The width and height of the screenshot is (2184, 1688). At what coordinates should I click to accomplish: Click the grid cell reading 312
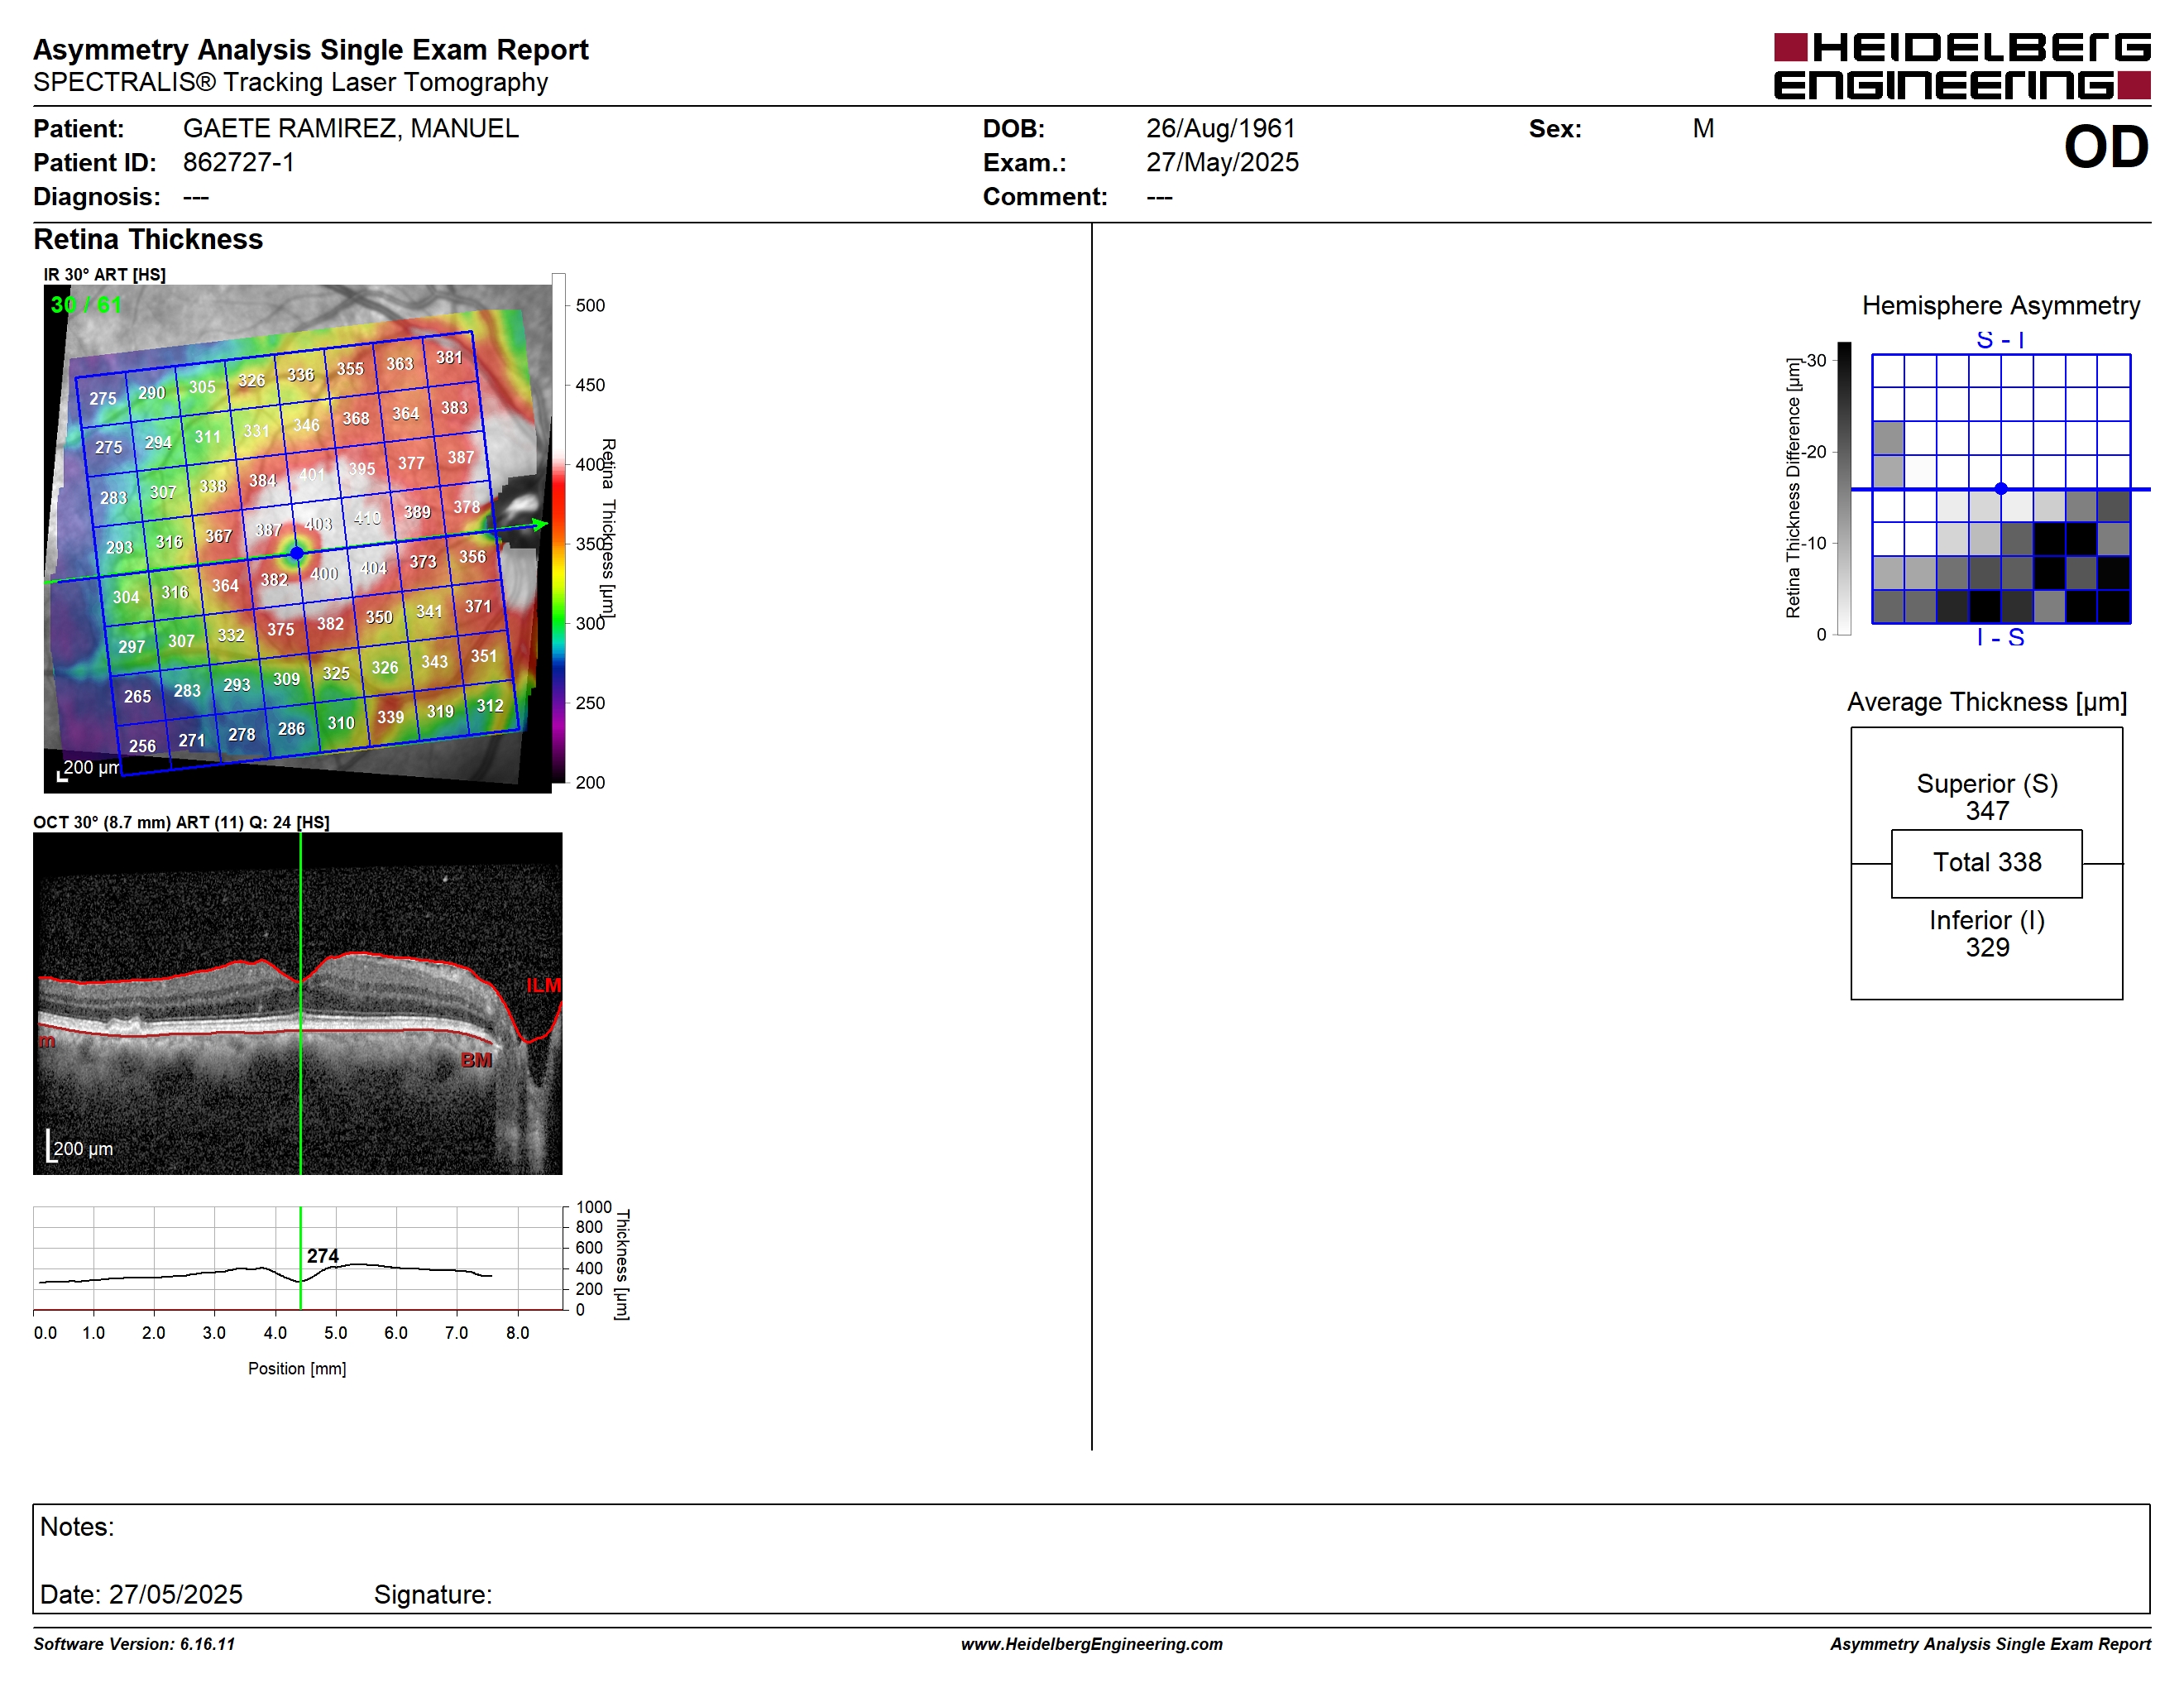coord(489,706)
